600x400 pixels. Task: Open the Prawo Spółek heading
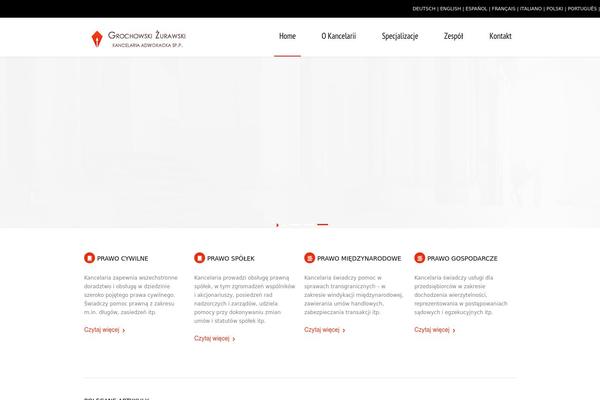click(x=231, y=258)
